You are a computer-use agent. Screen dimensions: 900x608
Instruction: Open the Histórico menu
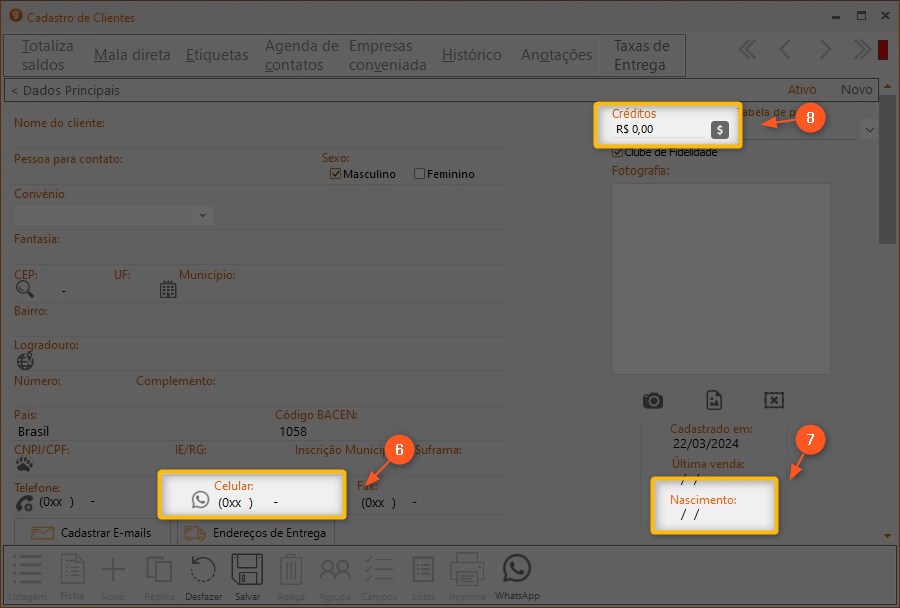tap(471, 55)
